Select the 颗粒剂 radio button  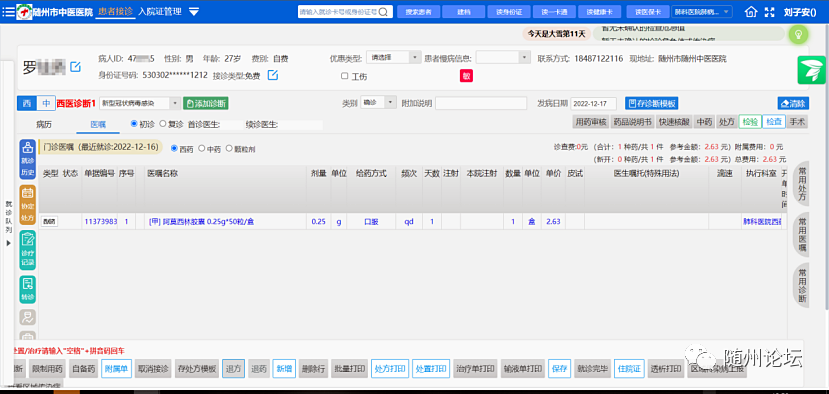229,149
